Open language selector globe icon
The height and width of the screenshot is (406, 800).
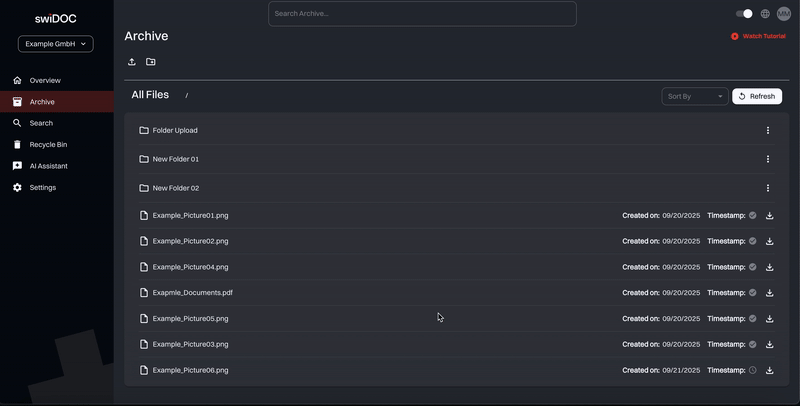[x=765, y=14]
